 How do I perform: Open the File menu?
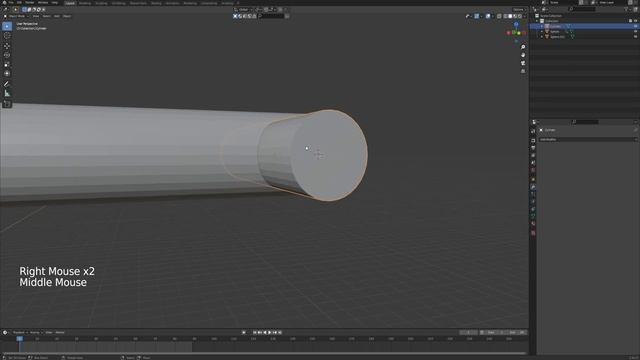pos(11,2)
